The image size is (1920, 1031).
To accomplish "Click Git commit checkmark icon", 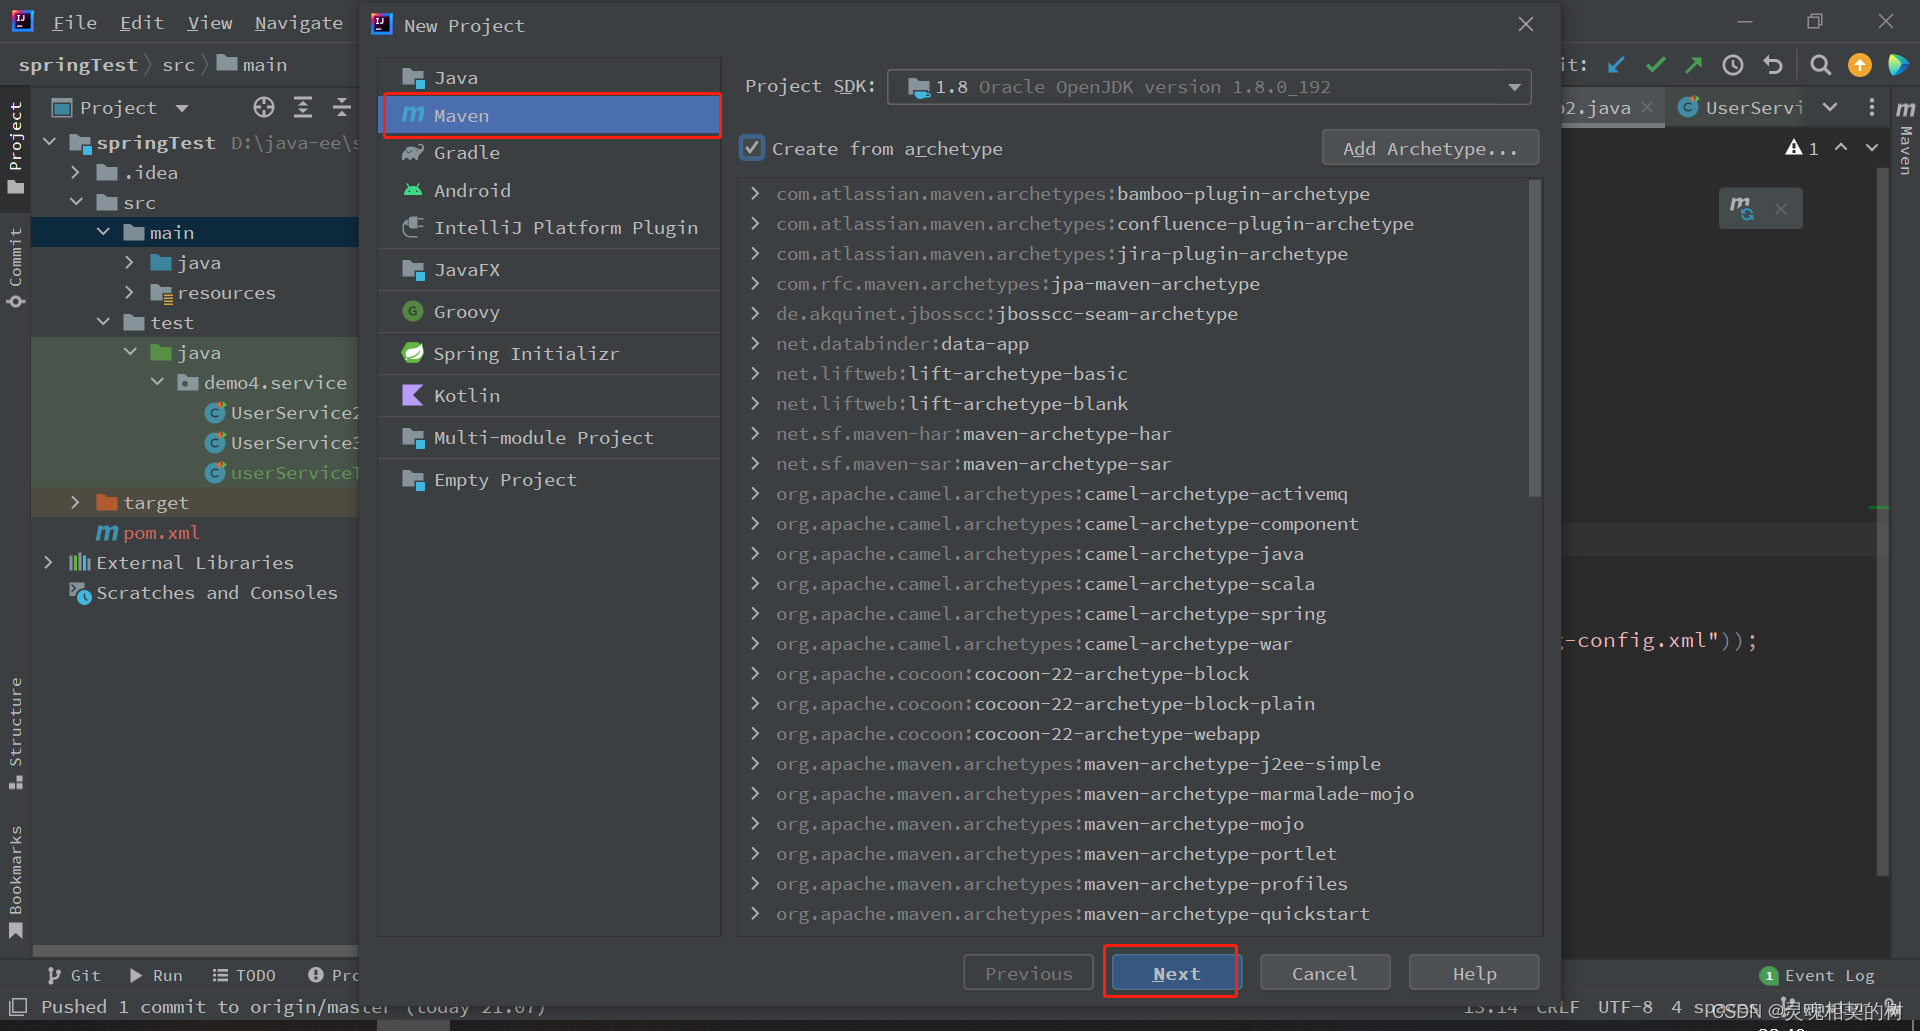I will (1656, 65).
